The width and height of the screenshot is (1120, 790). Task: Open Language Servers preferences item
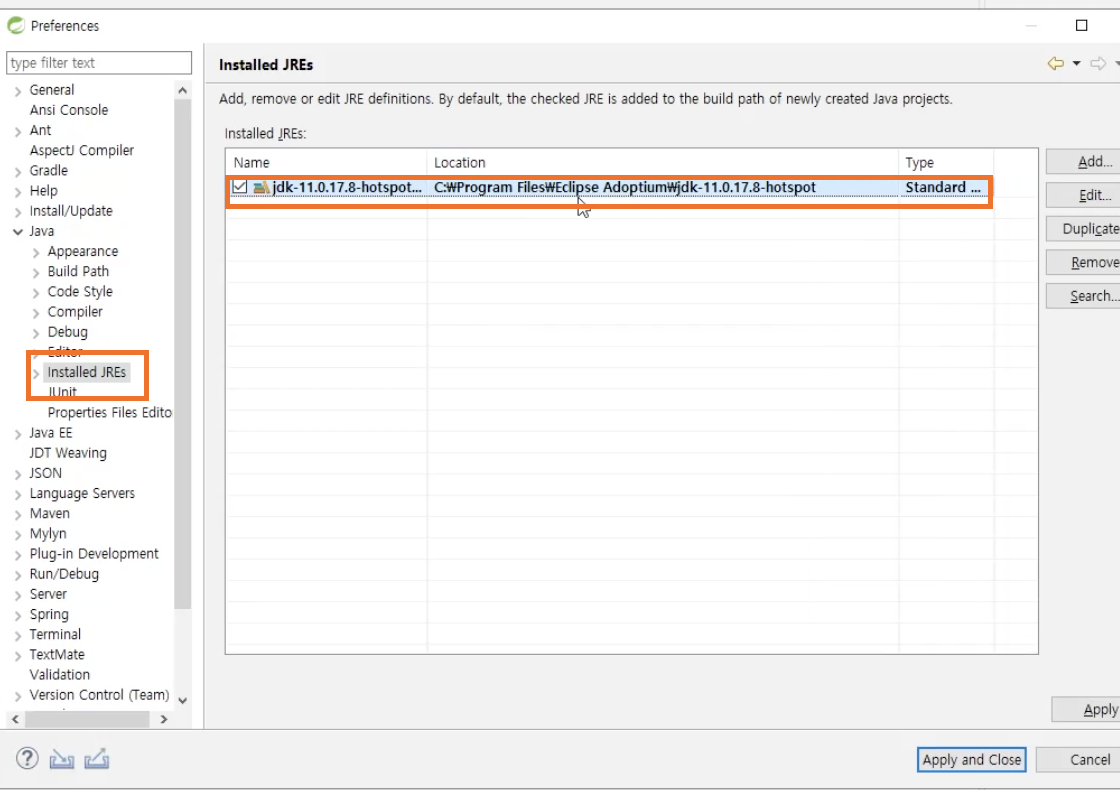[x=81, y=493]
